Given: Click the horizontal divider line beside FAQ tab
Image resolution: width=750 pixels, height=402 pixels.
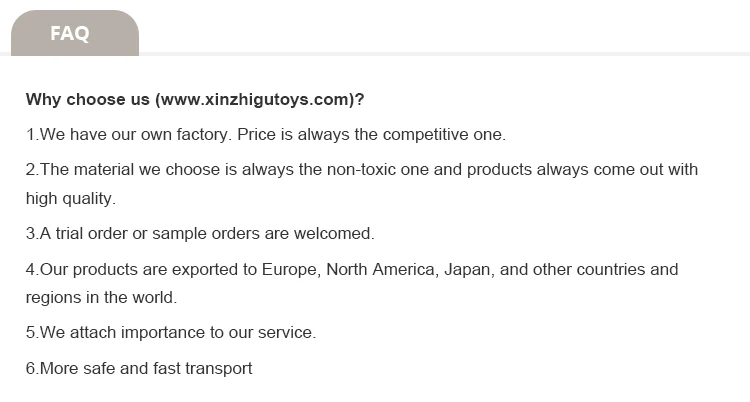Looking at the screenshot, I should [x=440, y=53].
